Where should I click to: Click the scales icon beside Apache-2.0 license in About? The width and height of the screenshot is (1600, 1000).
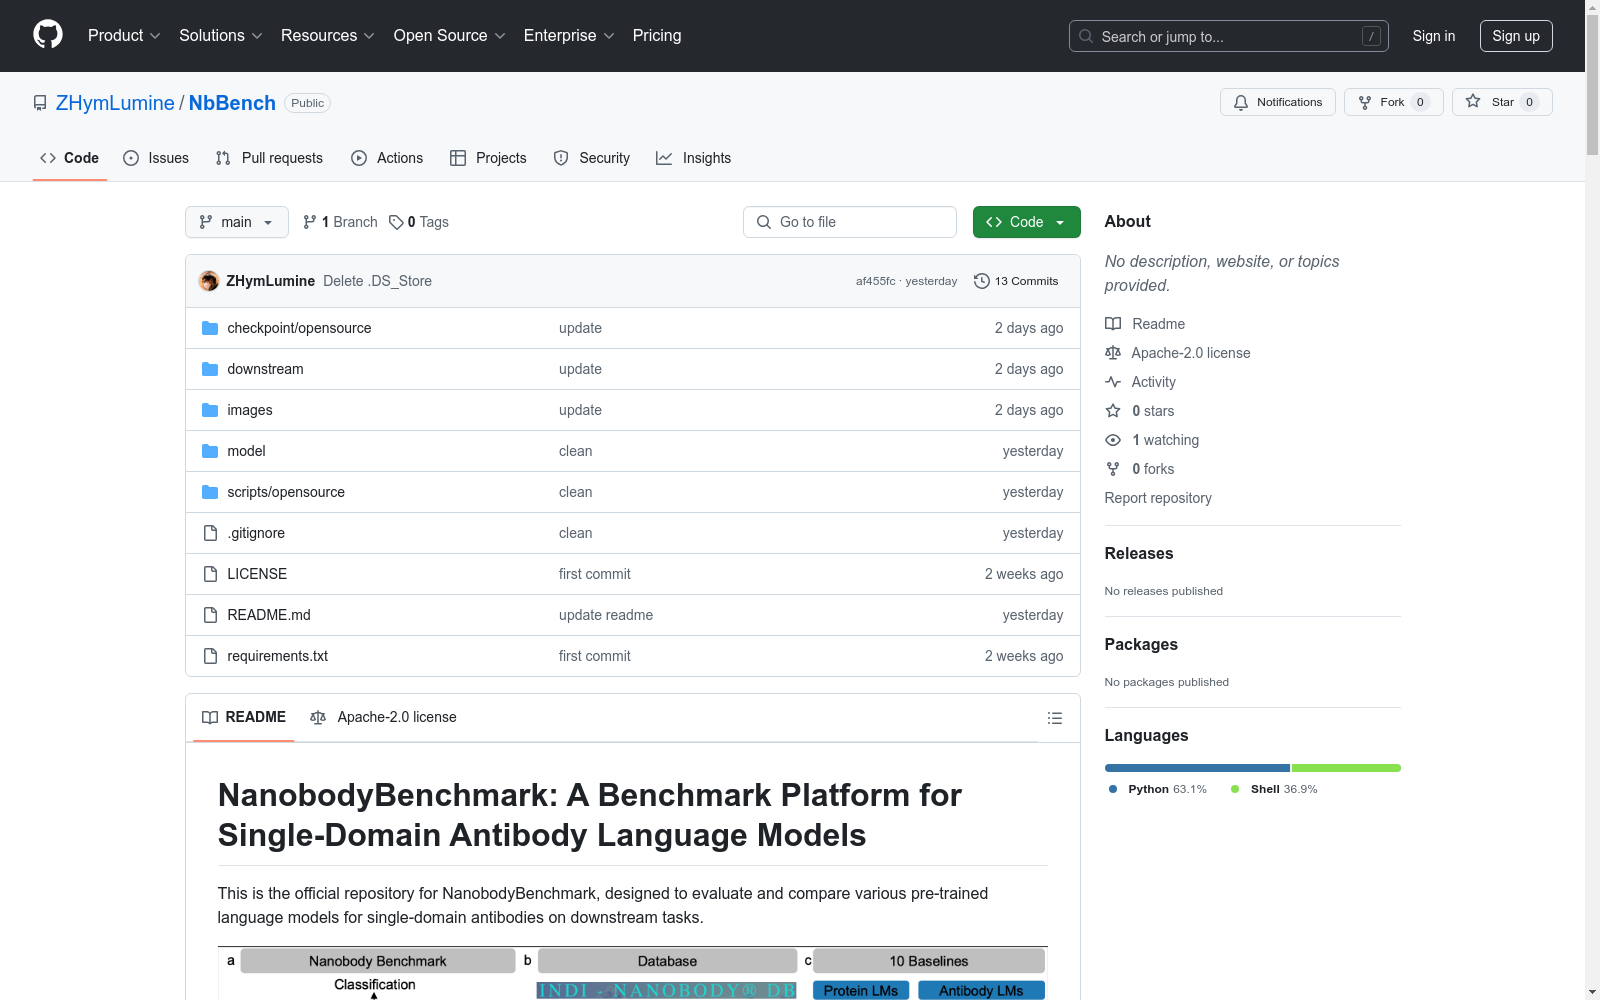(1113, 353)
